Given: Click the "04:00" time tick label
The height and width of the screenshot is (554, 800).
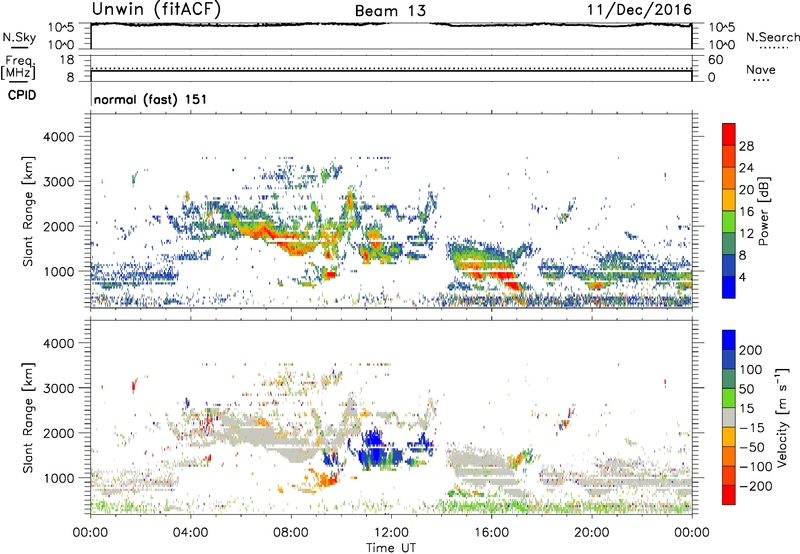Looking at the screenshot, I should (190, 533).
